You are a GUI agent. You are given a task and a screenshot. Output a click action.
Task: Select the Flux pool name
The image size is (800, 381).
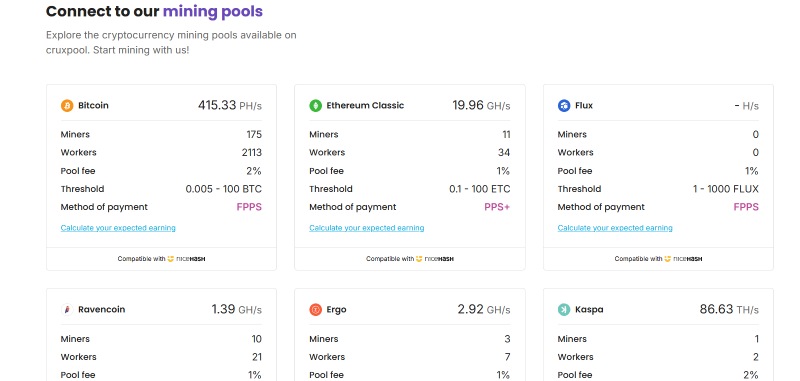coord(584,106)
